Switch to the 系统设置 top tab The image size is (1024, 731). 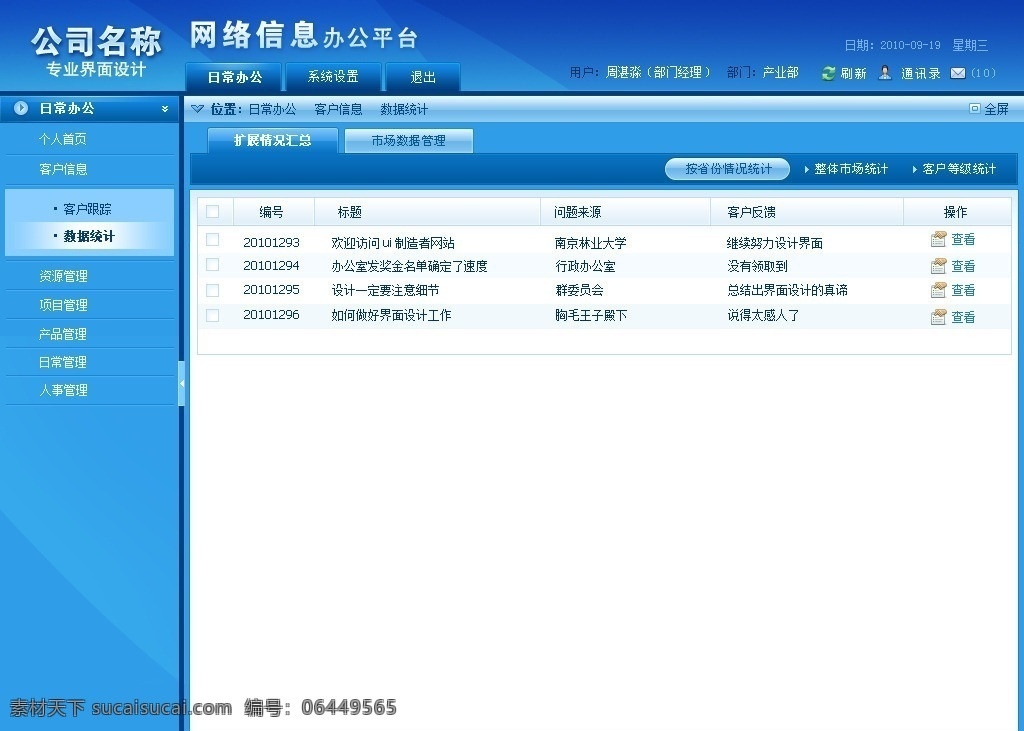point(333,76)
